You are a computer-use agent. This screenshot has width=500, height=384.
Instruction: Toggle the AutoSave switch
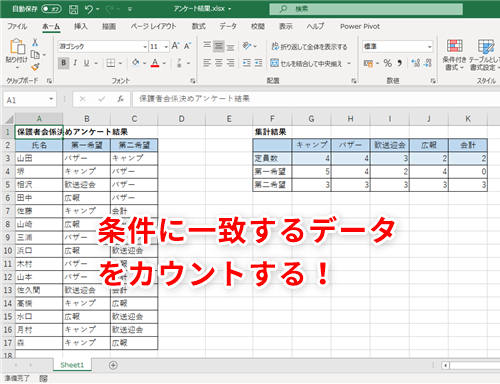[51, 9]
